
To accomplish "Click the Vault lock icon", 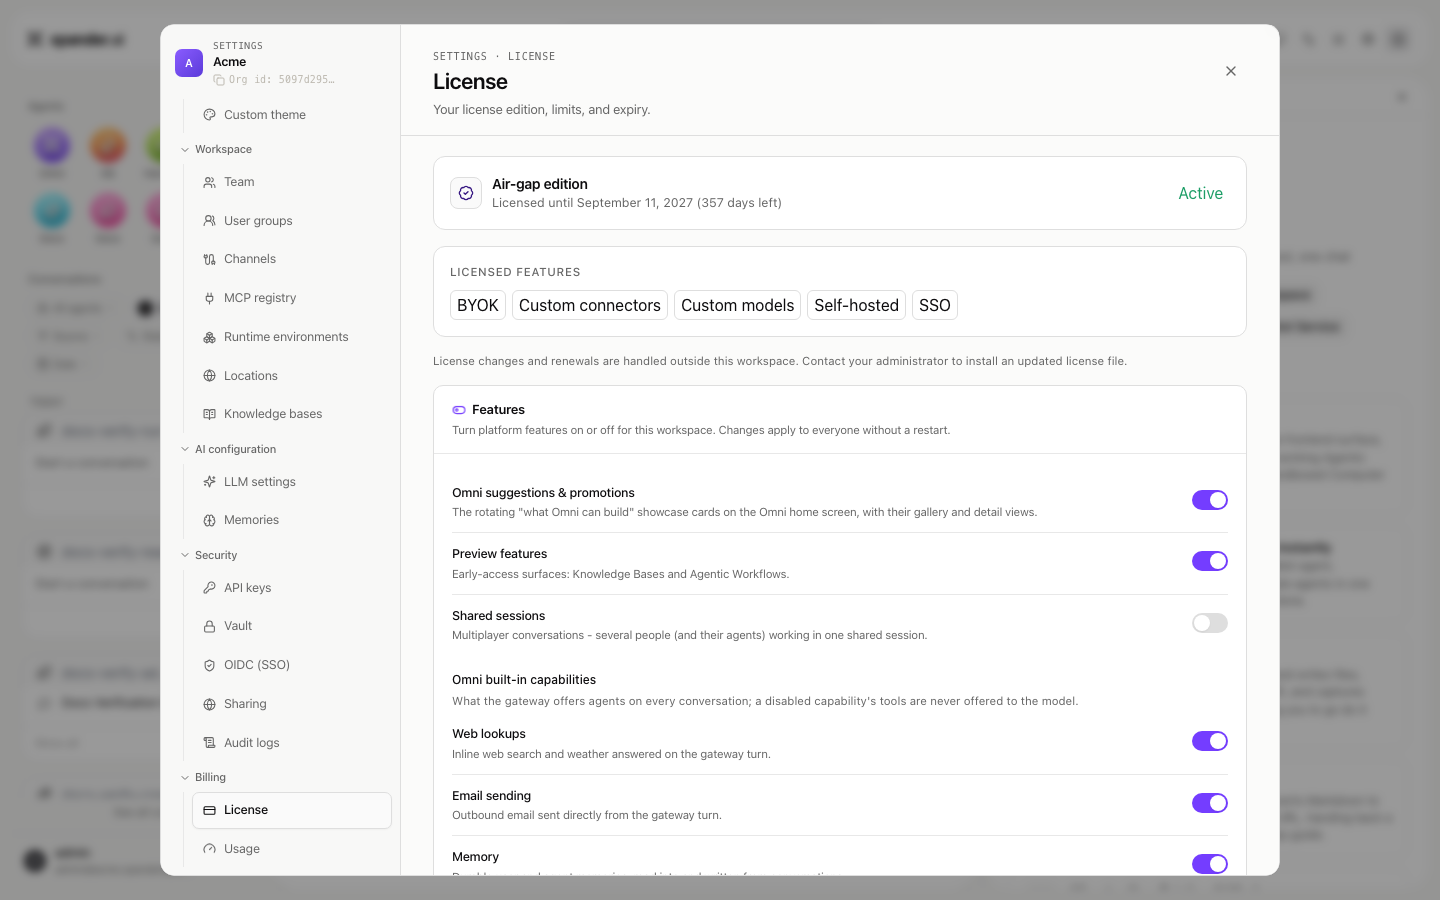I will 209,626.
